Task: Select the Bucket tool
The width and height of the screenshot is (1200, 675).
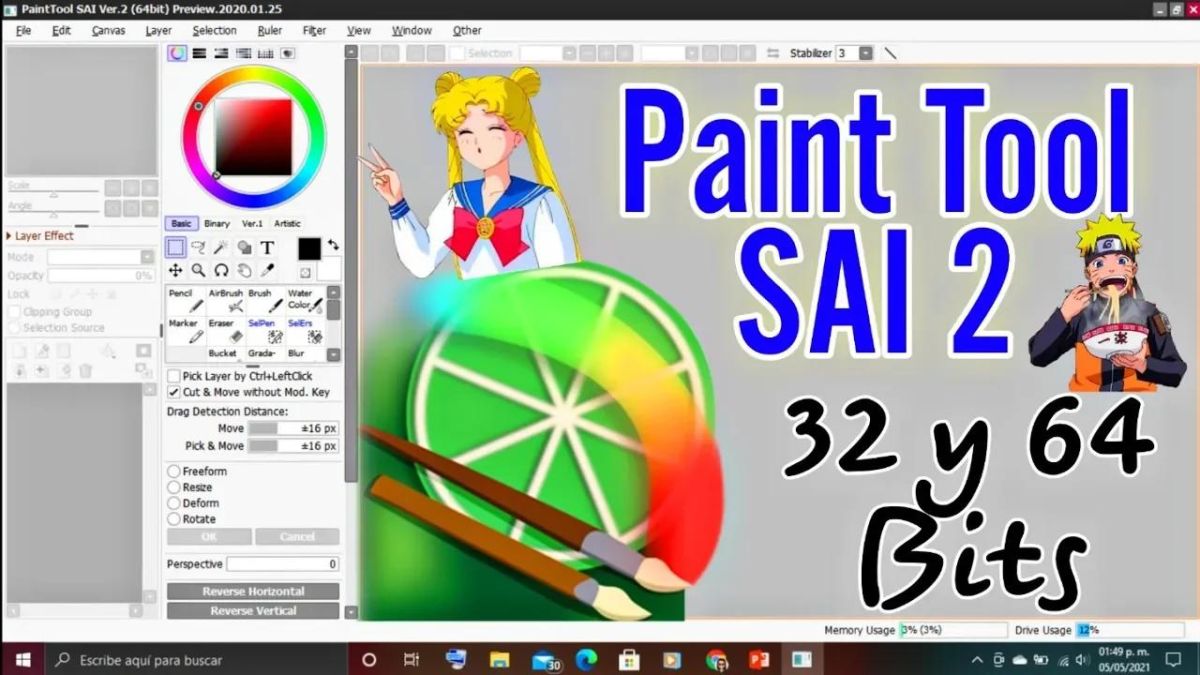Action: point(226,354)
